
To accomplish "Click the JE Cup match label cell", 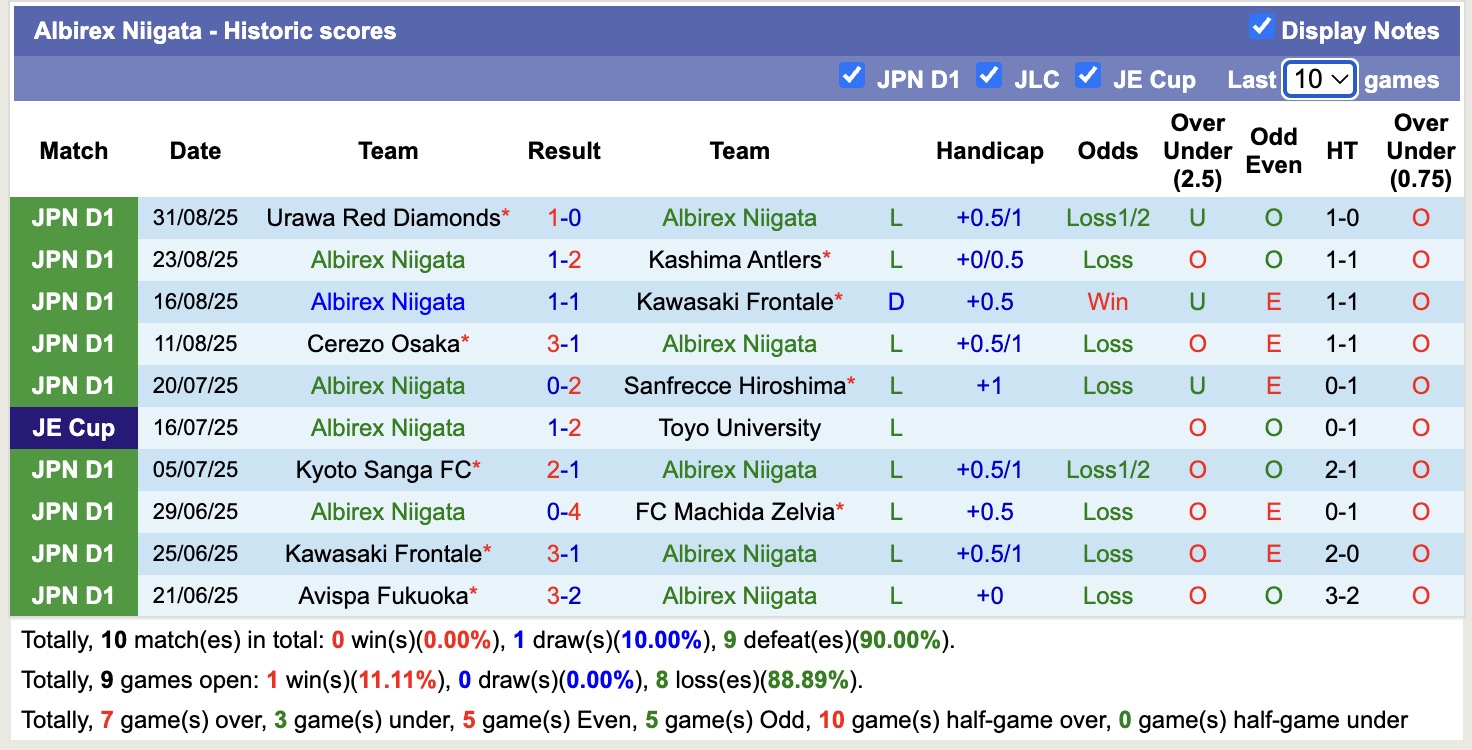I will 73,428.
